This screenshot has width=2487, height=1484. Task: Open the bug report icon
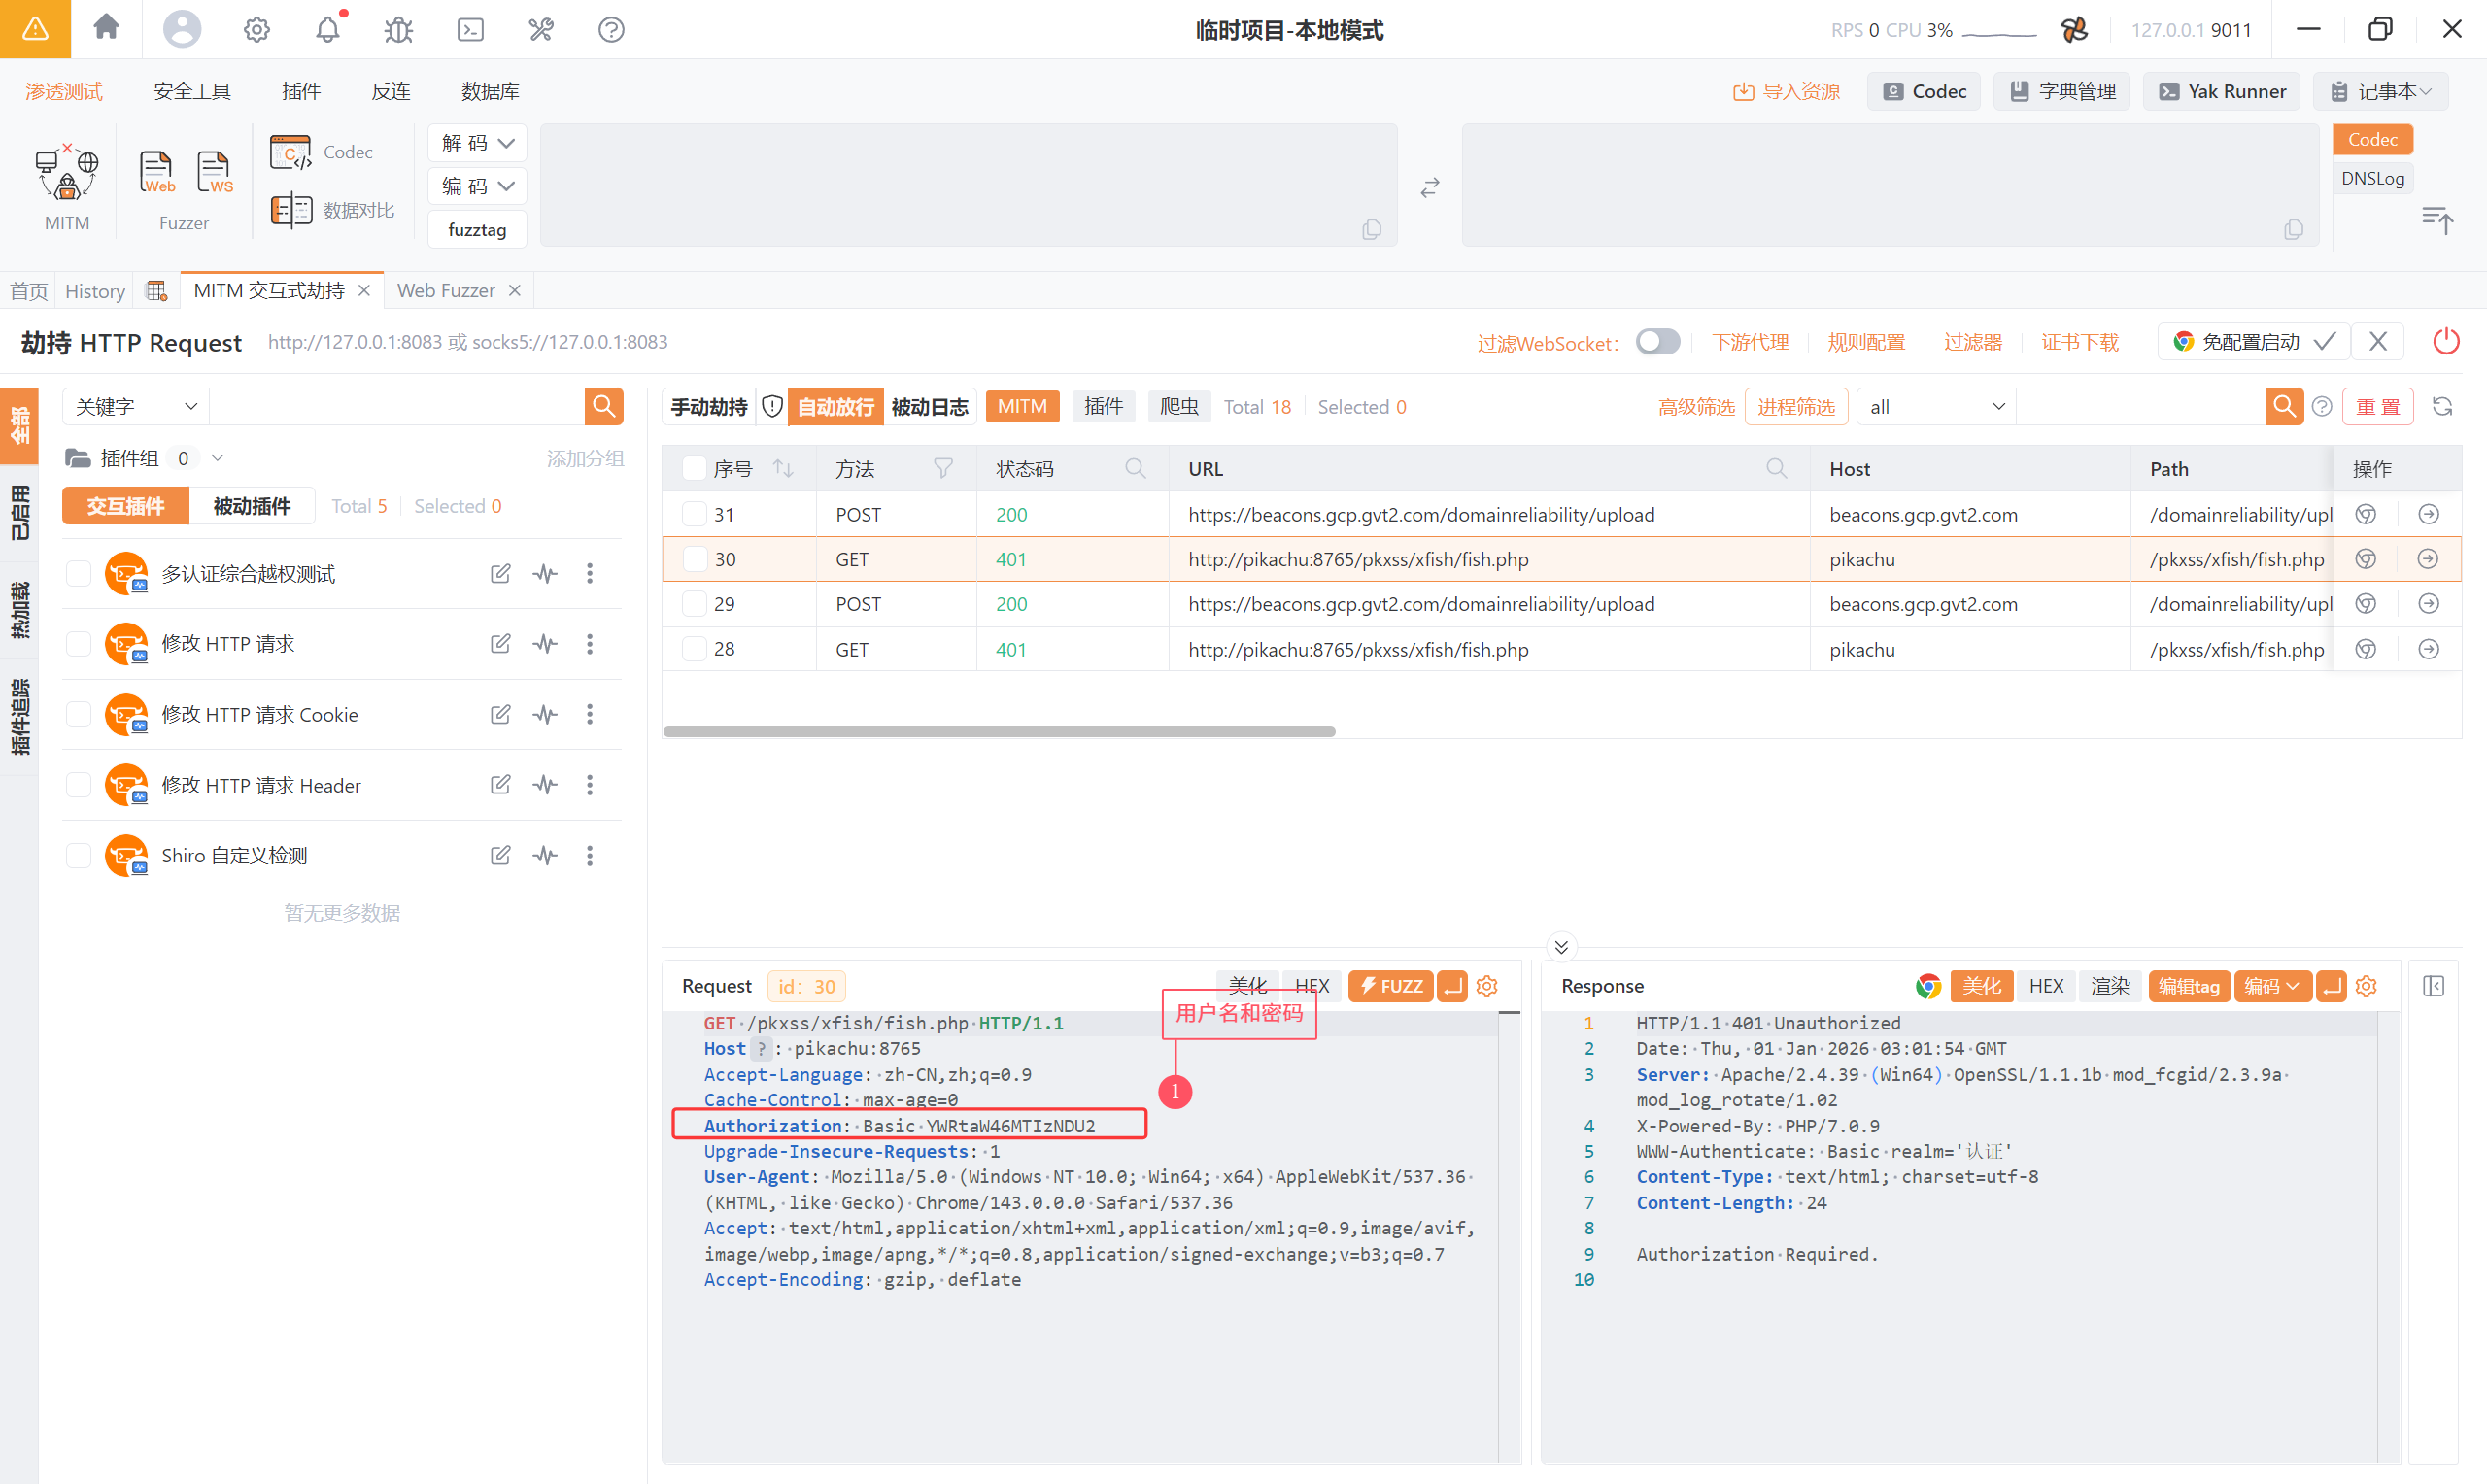pyautogui.click(x=398, y=29)
